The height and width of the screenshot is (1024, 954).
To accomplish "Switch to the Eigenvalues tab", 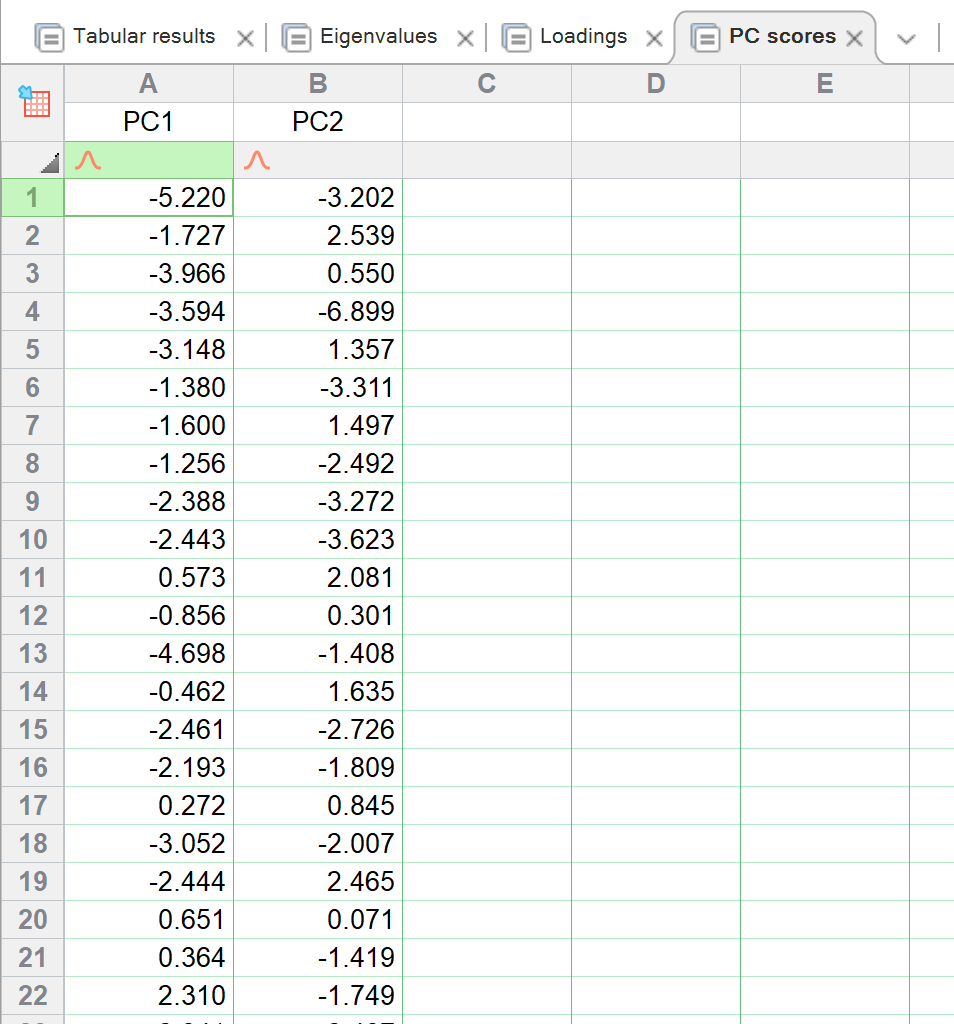I will 378,37.
